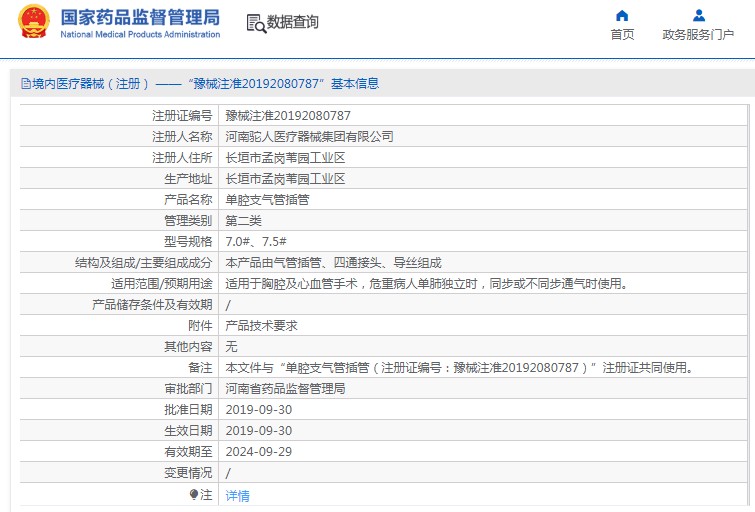This screenshot has width=755, height=512.
Task: Click 适用范围/预期用途 row label
Action: (x=162, y=284)
